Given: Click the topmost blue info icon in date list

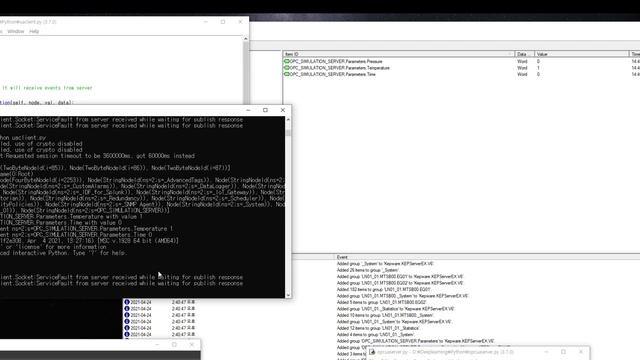Looking at the screenshot, I should tap(127, 302).
